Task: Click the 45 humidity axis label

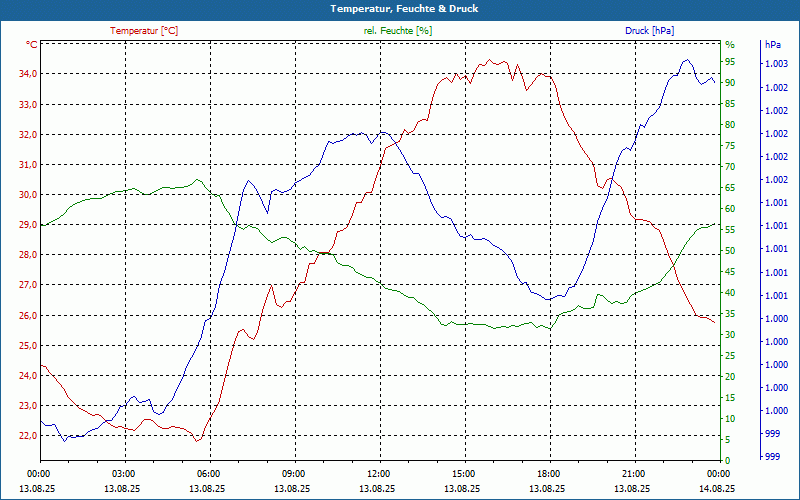Action: click(x=730, y=272)
